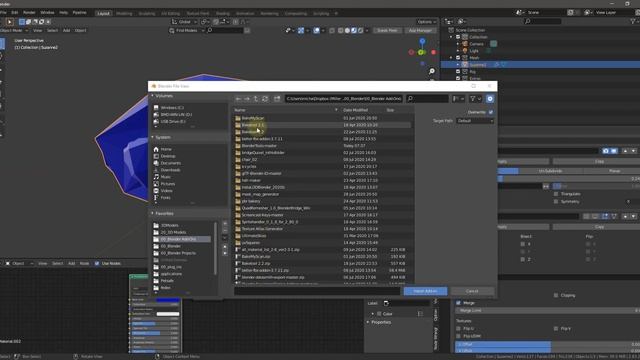Click the Install Add-on button
This screenshot has height=360, width=640.
click(x=425, y=291)
